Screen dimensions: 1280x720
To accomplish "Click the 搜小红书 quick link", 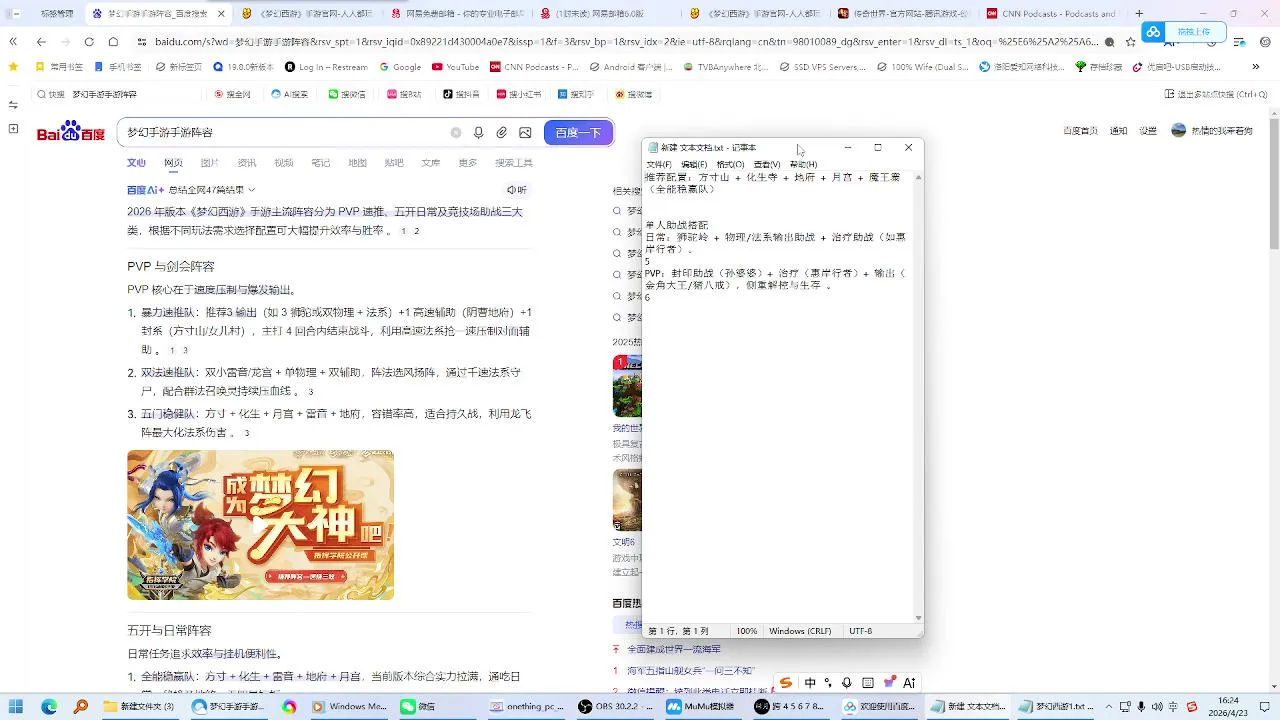I will 521,94.
